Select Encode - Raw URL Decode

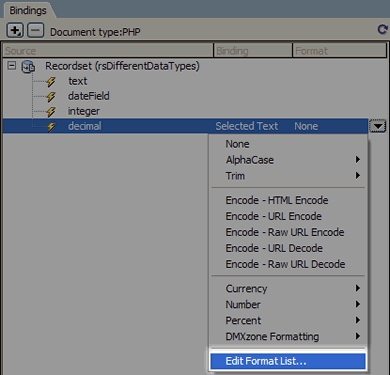click(x=288, y=264)
